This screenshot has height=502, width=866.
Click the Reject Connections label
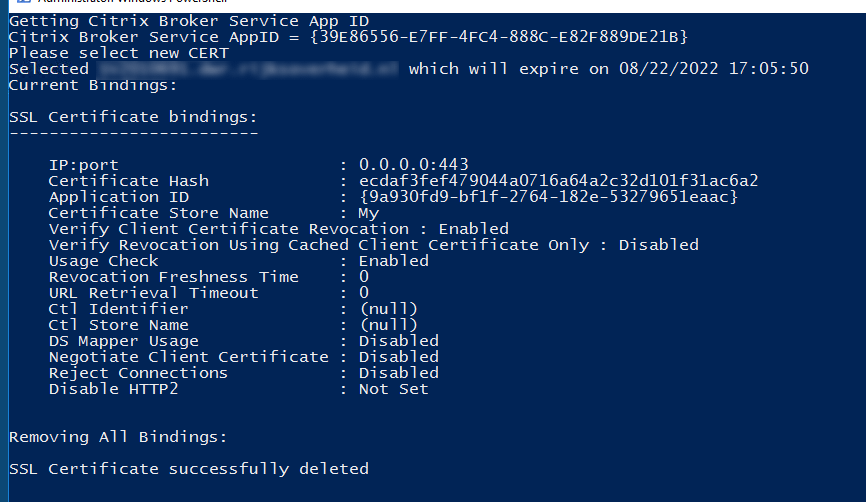138,373
